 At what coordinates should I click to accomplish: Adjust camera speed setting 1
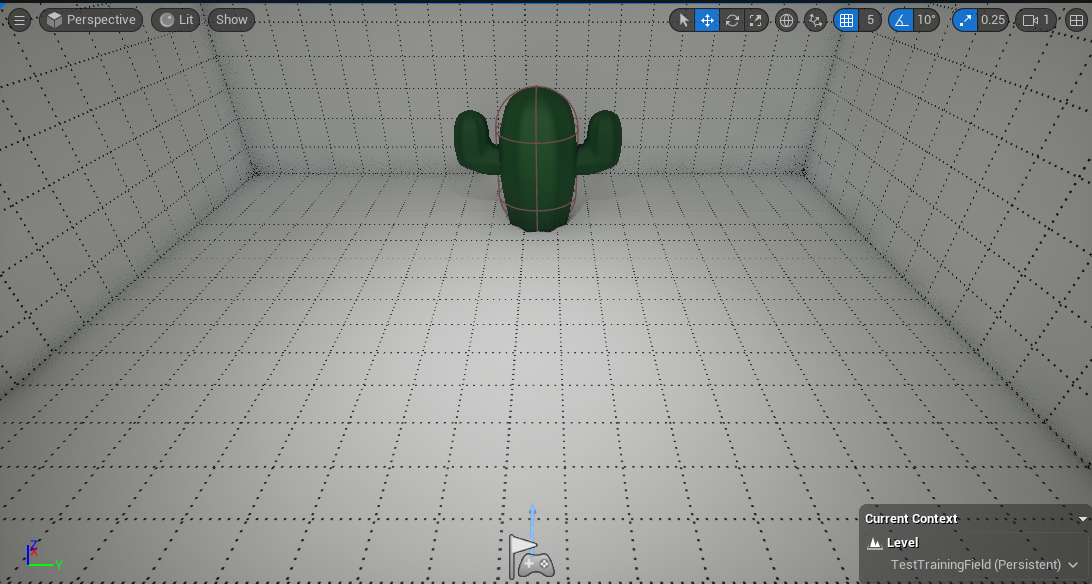point(1036,20)
